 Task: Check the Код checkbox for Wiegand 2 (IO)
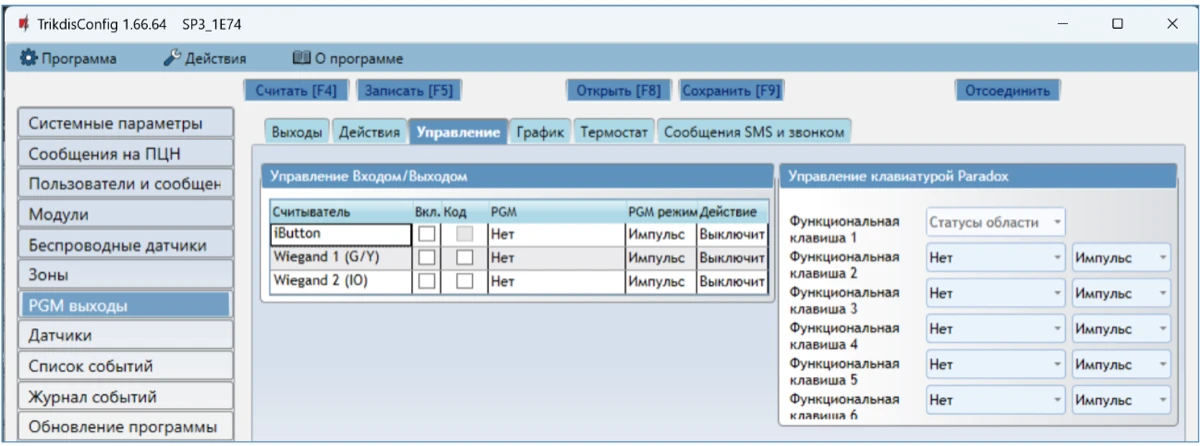[464, 282]
